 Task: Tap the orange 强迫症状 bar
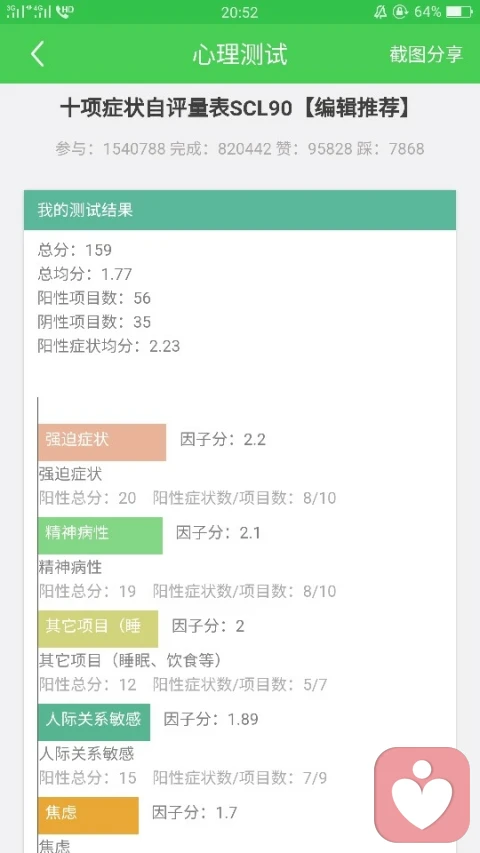click(x=102, y=442)
